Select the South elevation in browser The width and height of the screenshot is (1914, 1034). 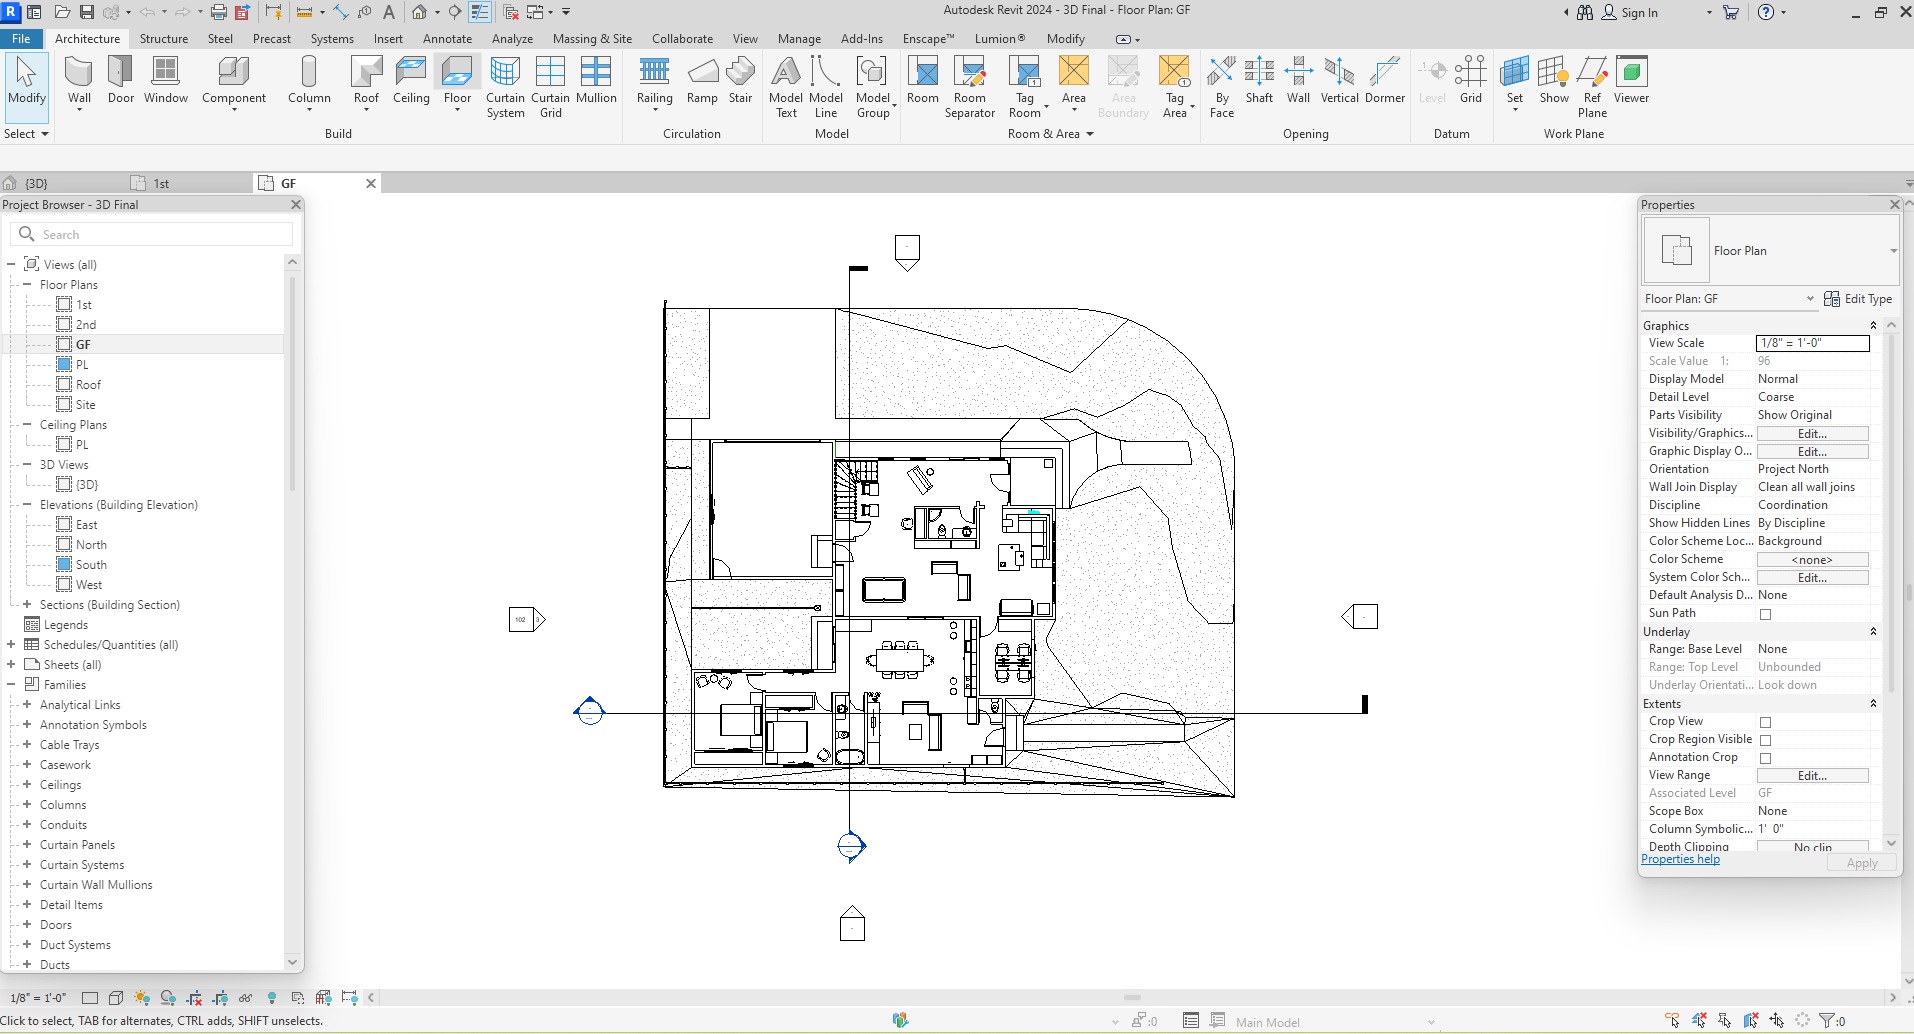pyautogui.click(x=91, y=565)
